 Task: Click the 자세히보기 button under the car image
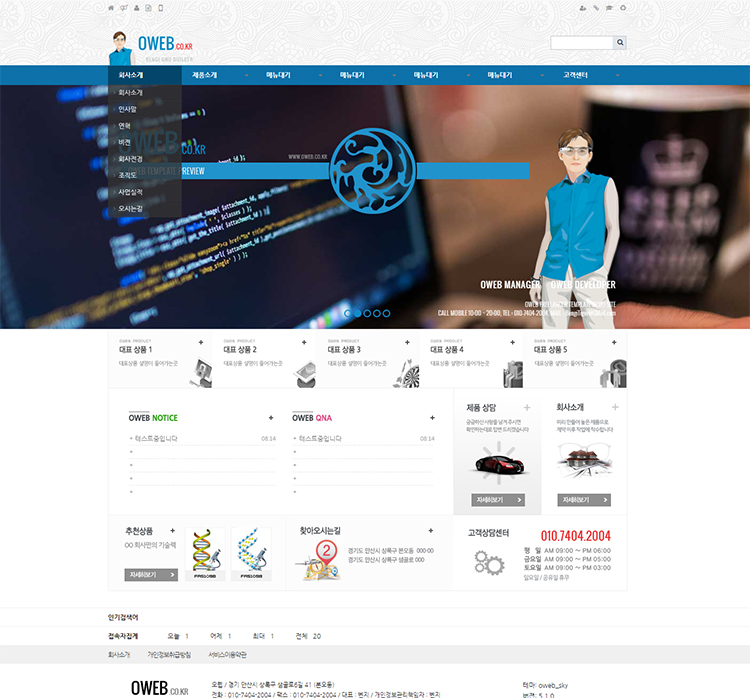tap(498, 500)
